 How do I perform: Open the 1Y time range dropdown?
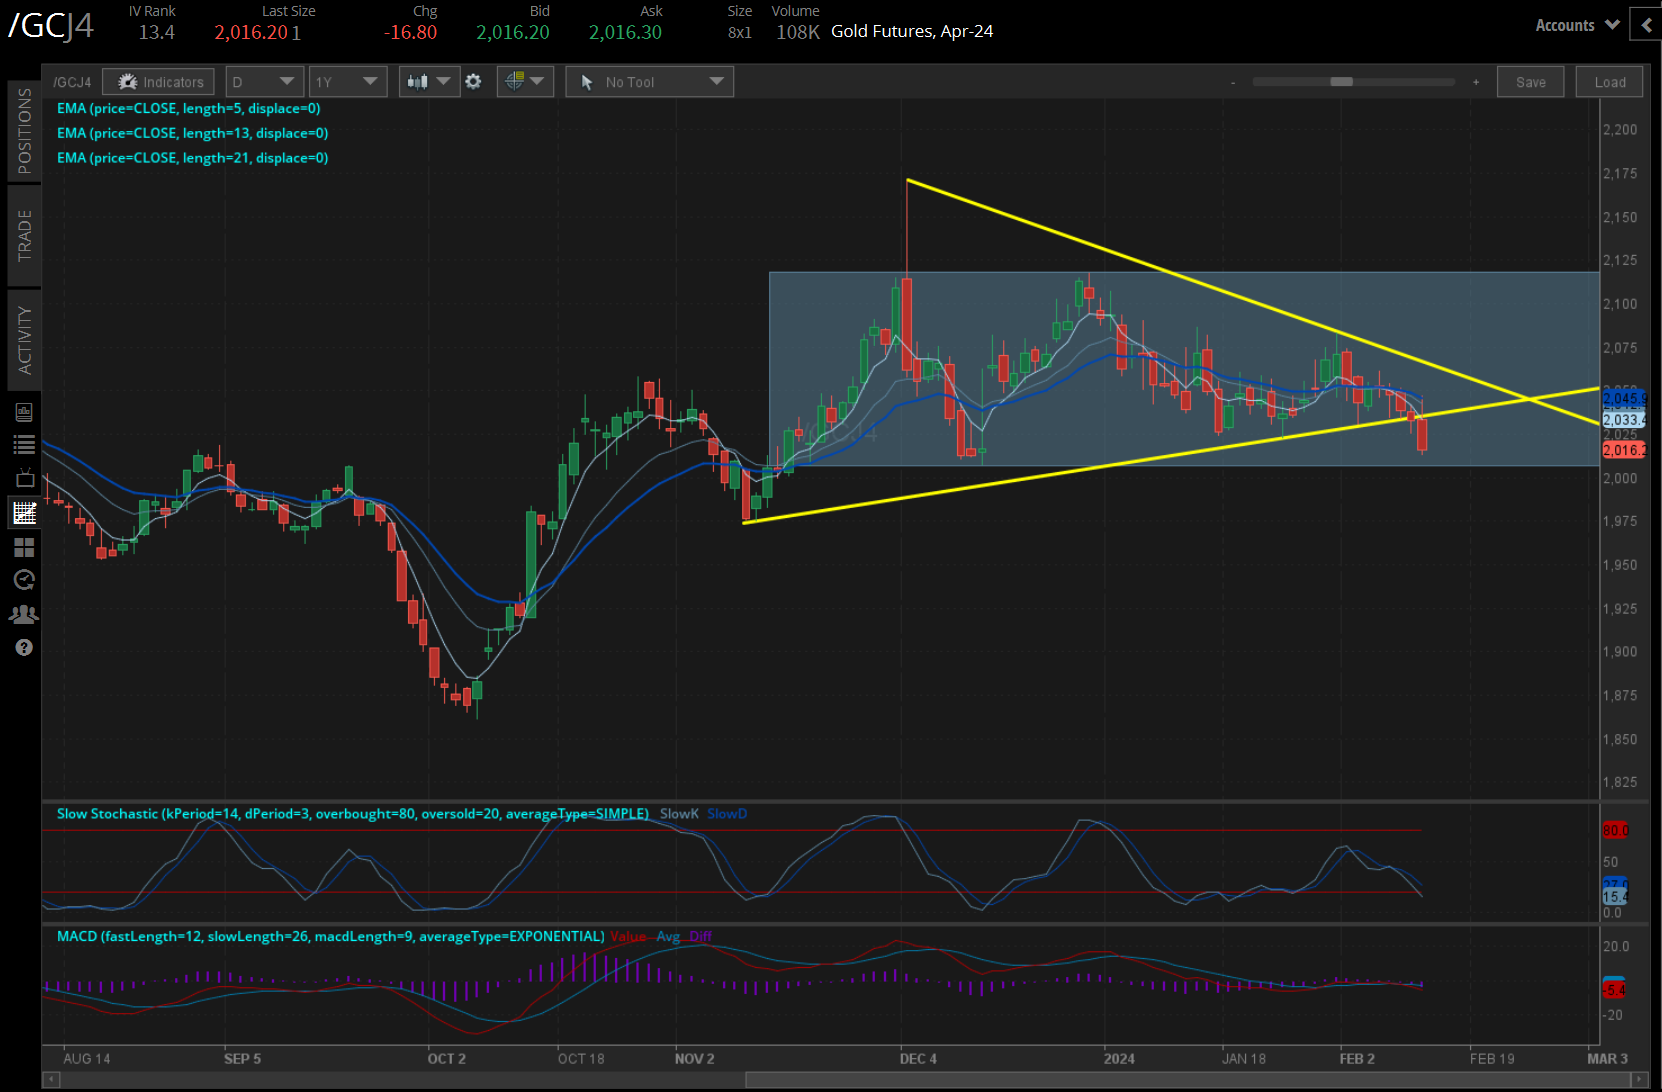pyautogui.click(x=347, y=82)
